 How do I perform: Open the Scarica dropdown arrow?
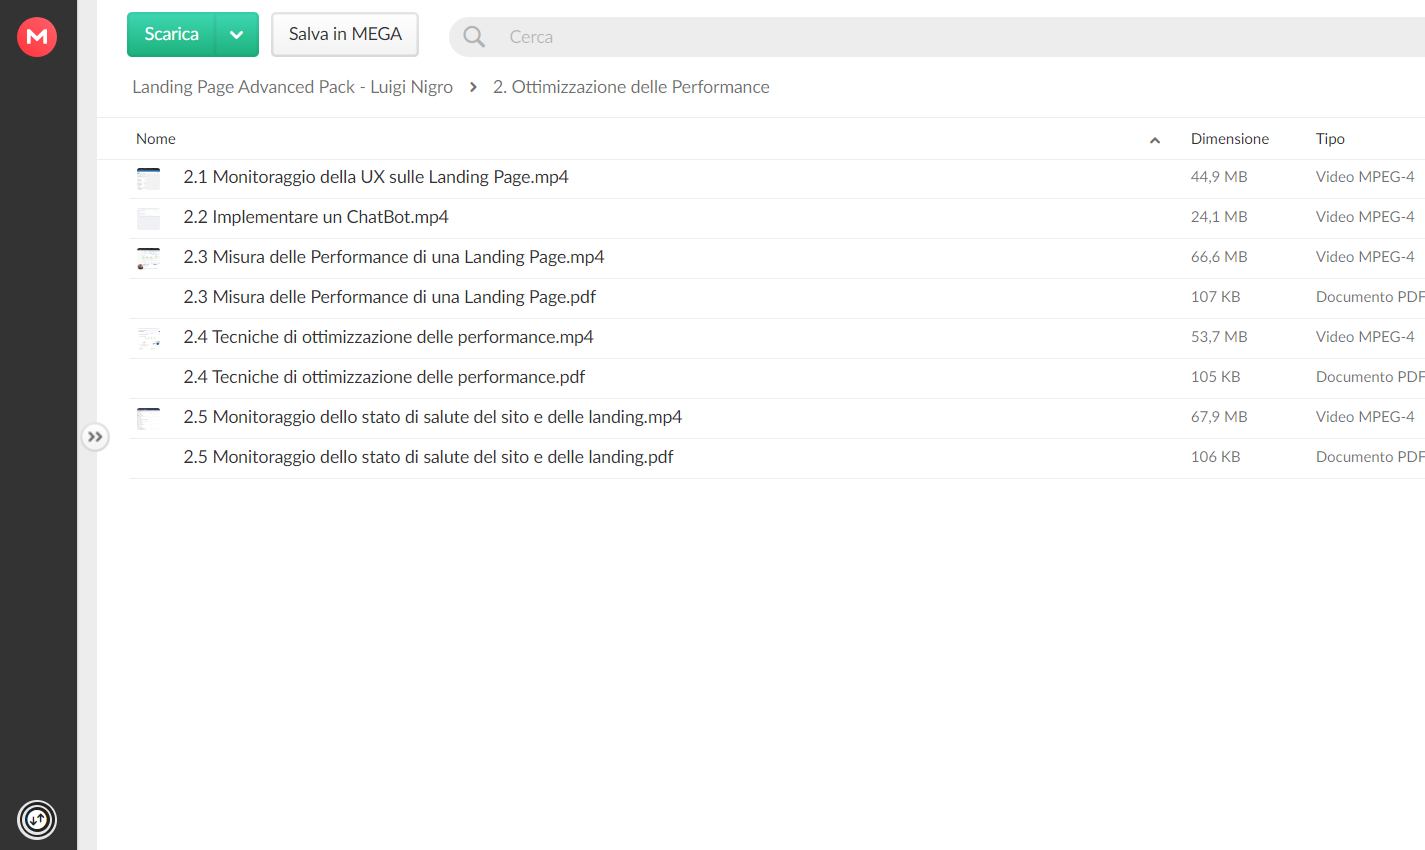point(237,34)
